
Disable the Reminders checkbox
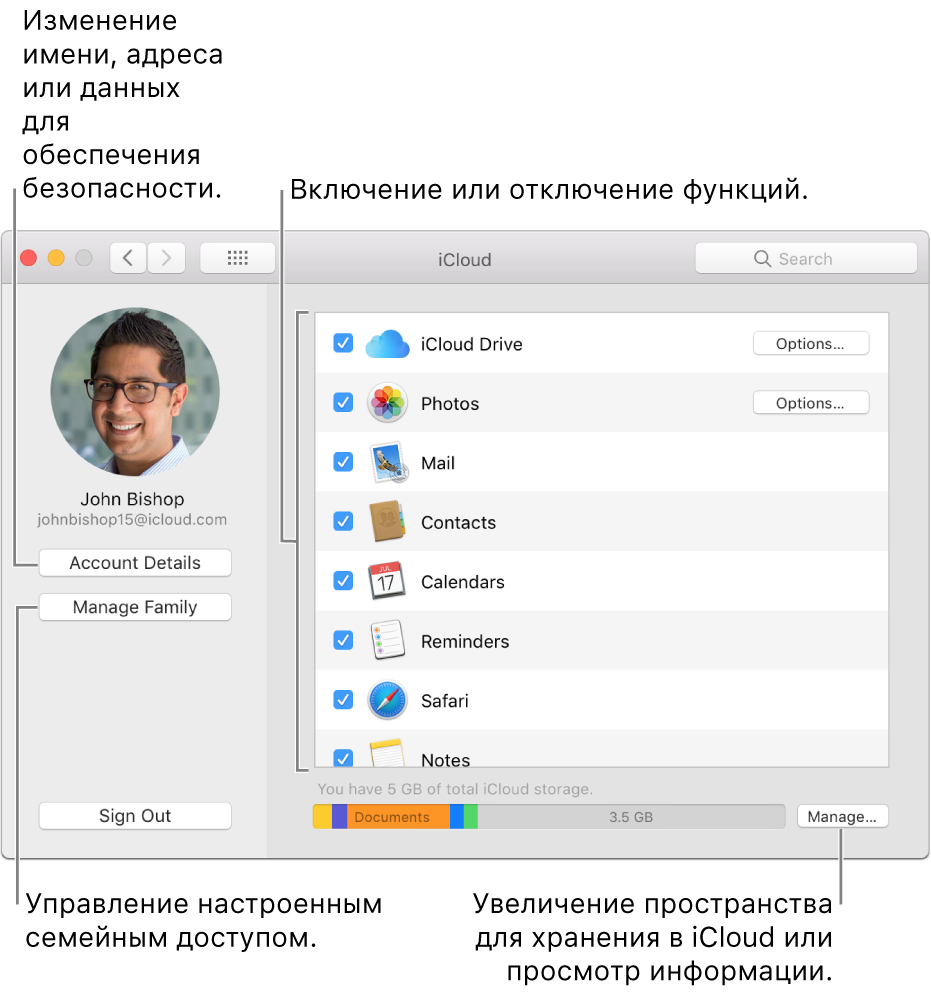343,640
